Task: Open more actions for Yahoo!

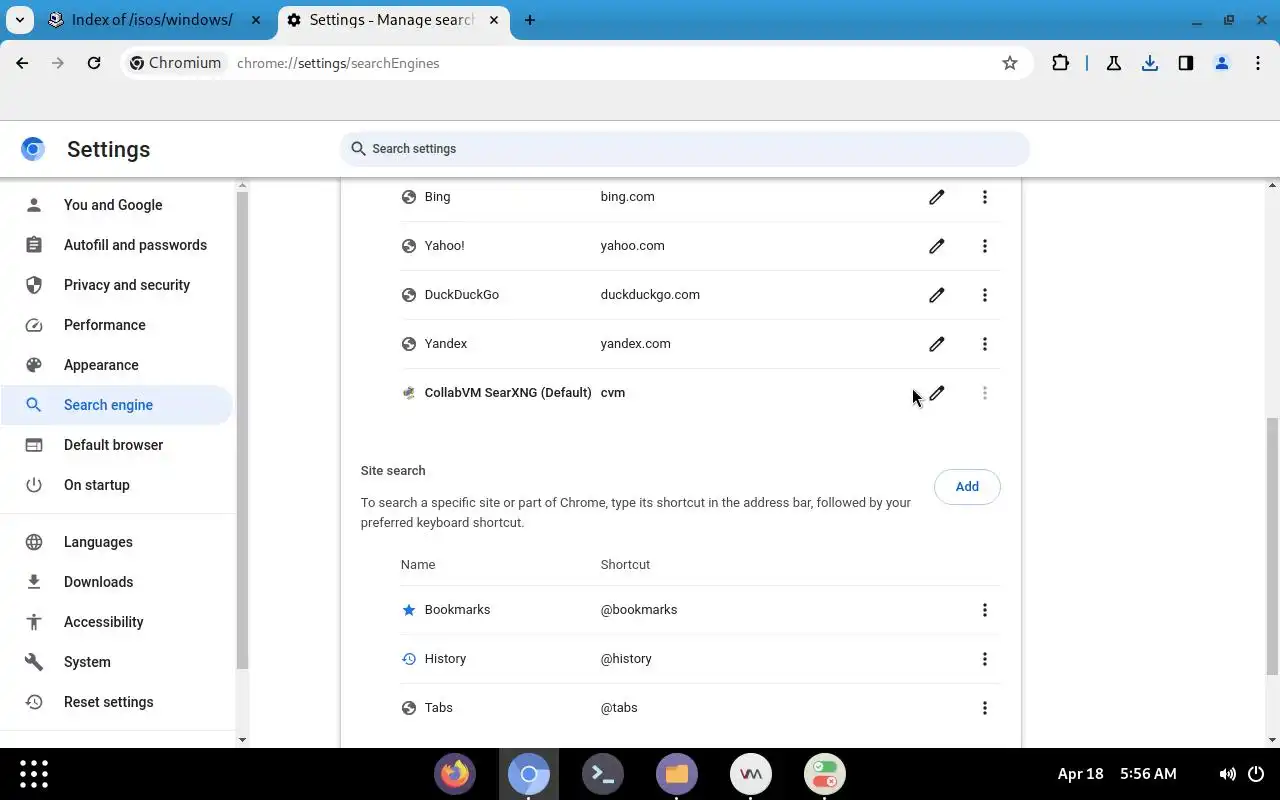Action: [x=984, y=246]
